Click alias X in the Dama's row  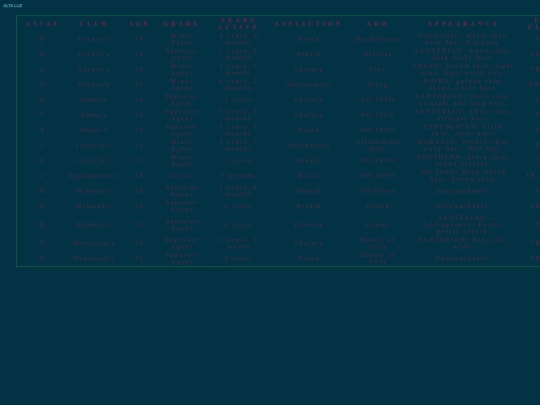tap(42, 100)
